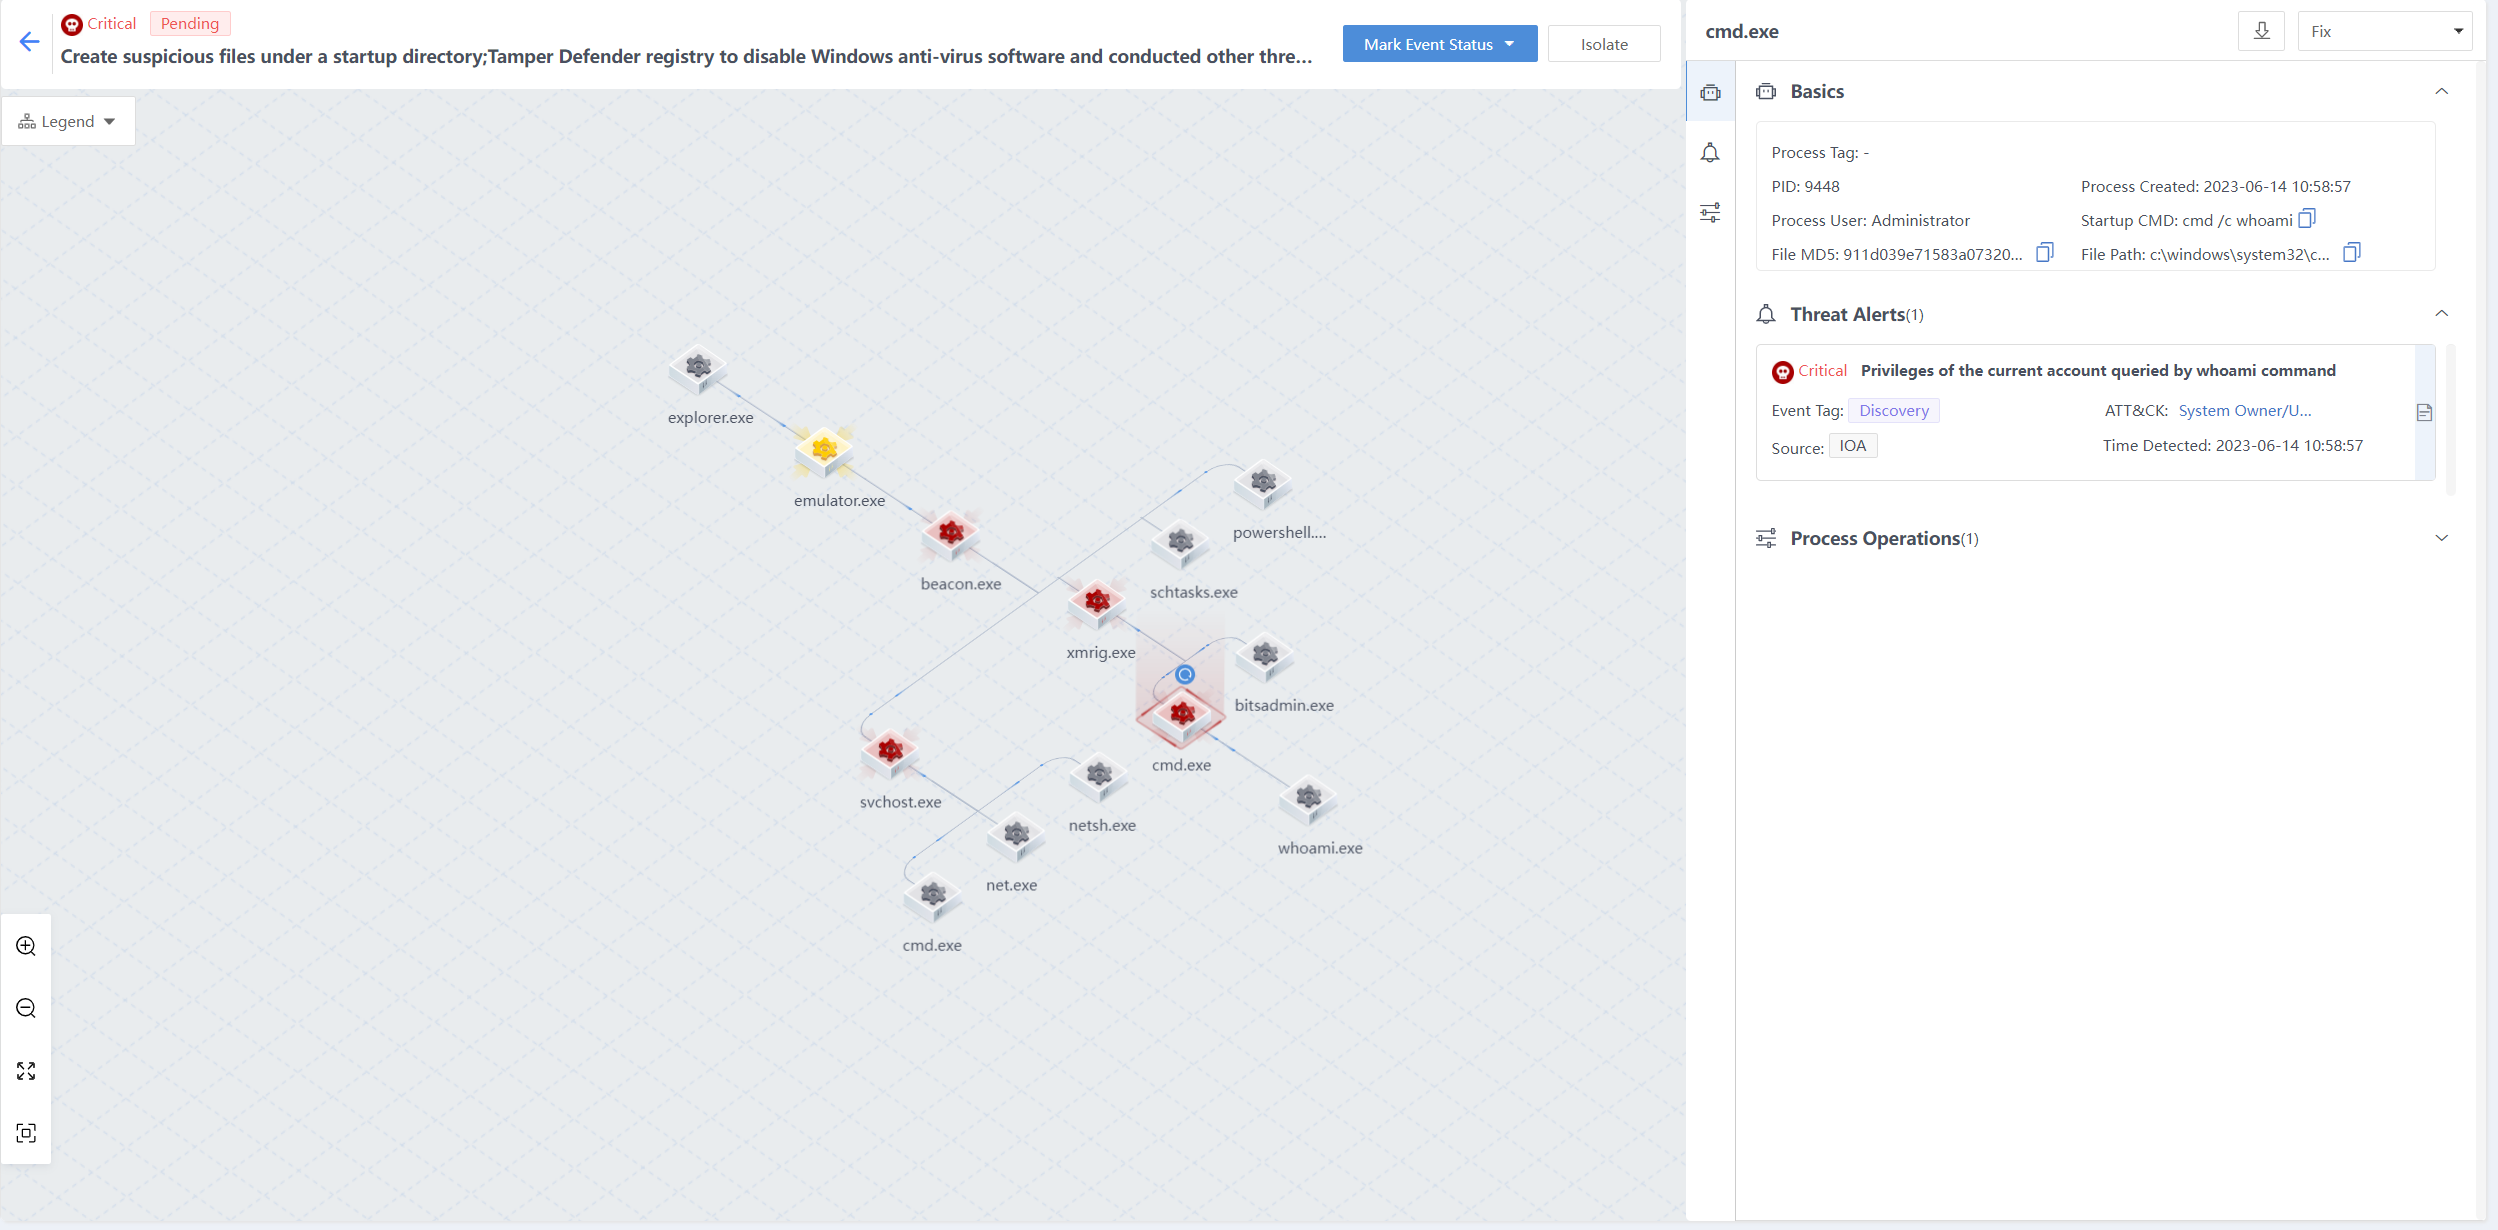2498x1230 pixels.
Task: Click the fullscreen expand arrows icon
Action: (26, 1071)
